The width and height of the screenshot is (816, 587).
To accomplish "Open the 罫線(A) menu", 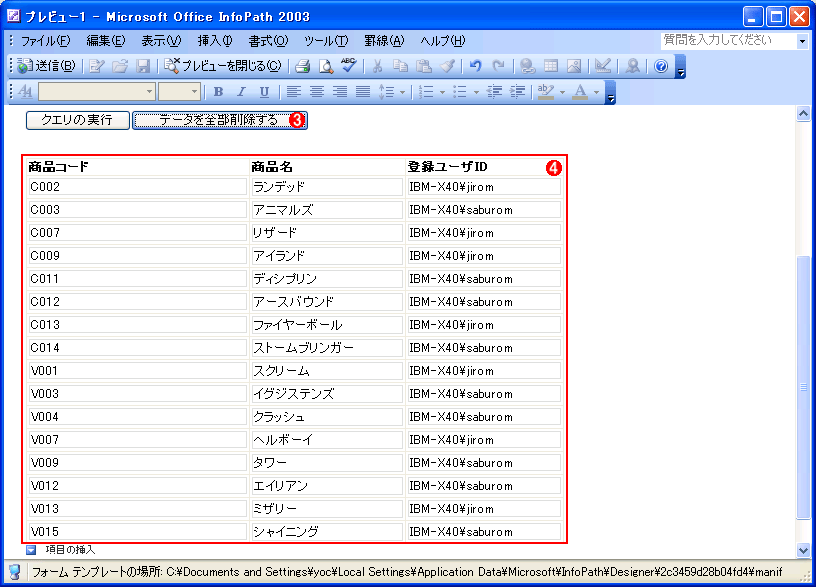I will point(384,41).
